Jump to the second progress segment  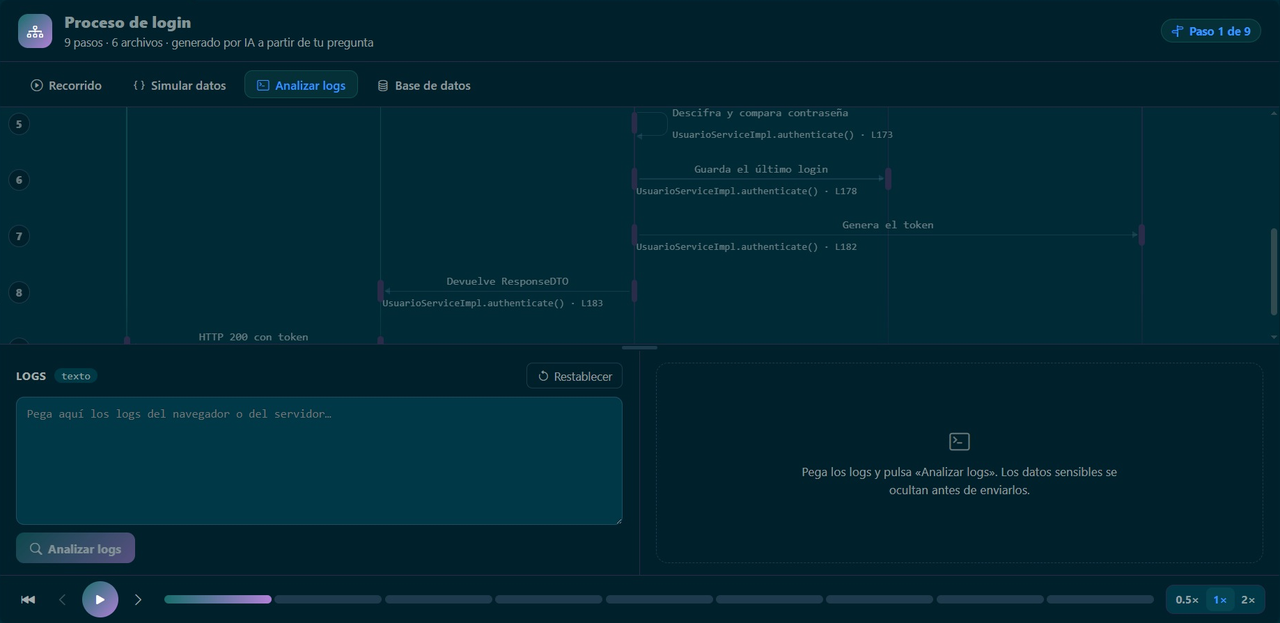pyautogui.click(x=328, y=600)
